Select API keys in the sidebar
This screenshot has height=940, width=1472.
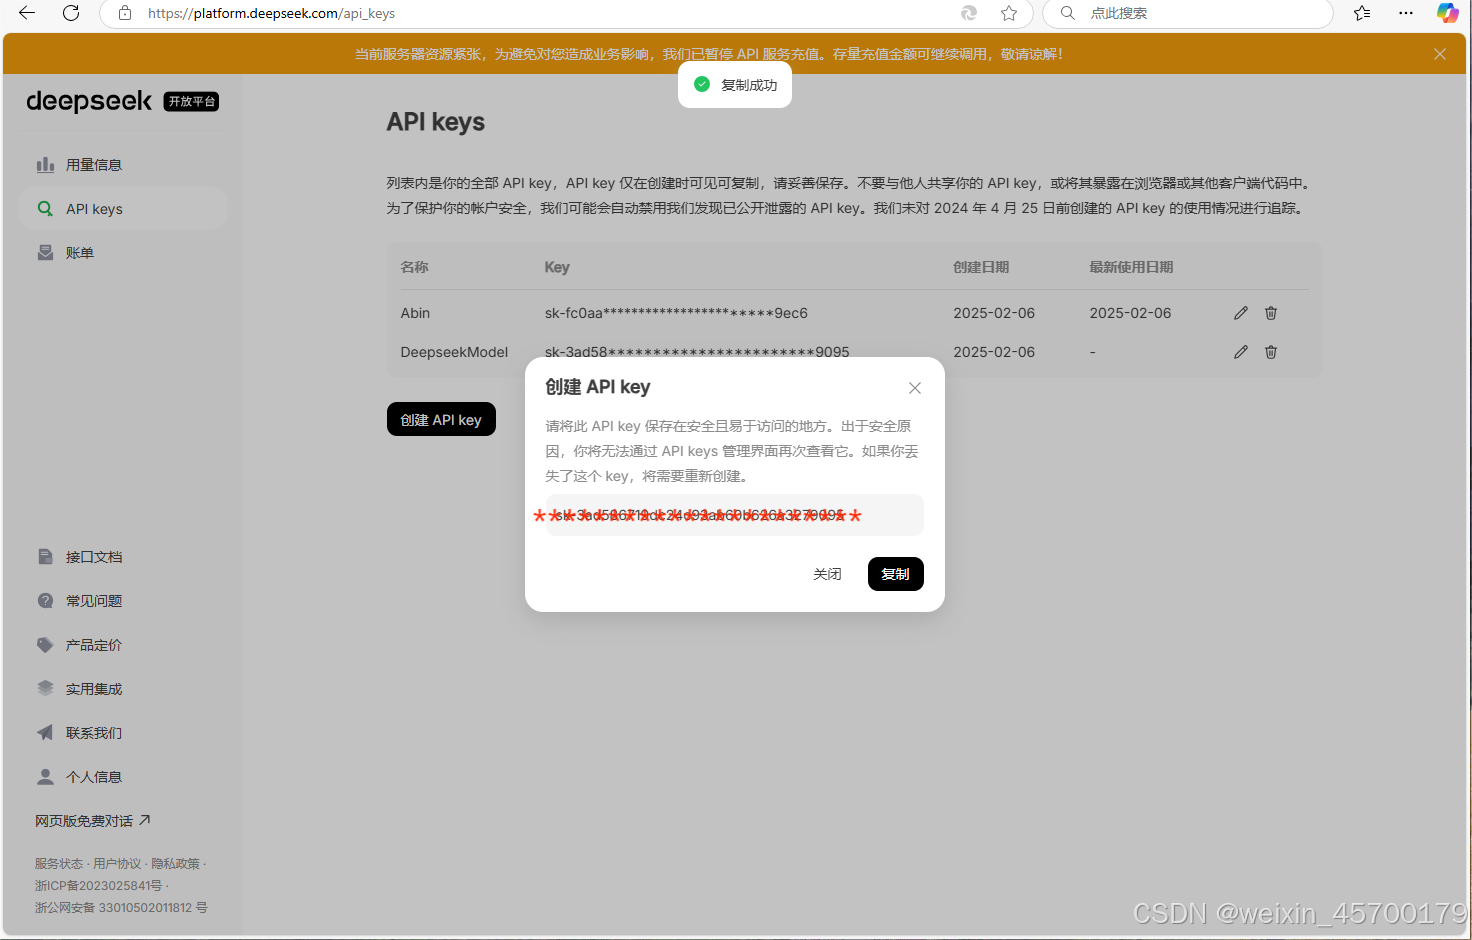[x=123, y=209]
